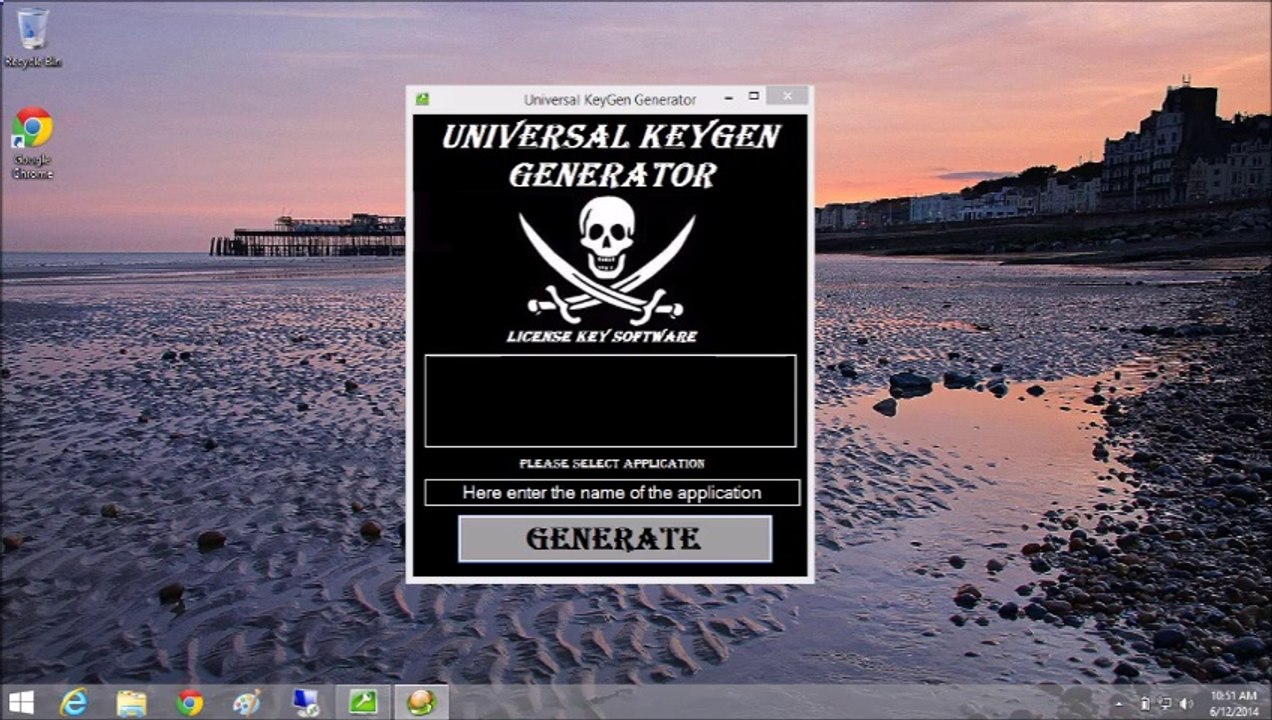This screenshot has width=1272, height=720.
Task: Click the green key icon in taskbar
Action: 362,702
